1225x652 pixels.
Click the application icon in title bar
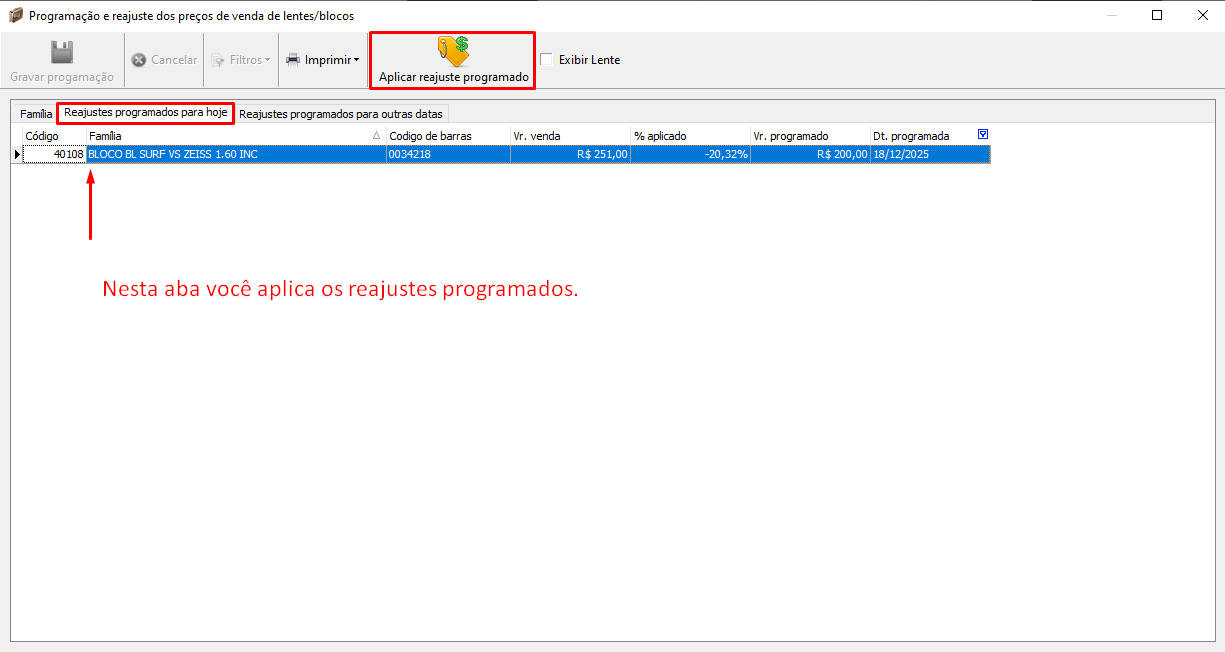pyautogui.click(x=15, y=16)
